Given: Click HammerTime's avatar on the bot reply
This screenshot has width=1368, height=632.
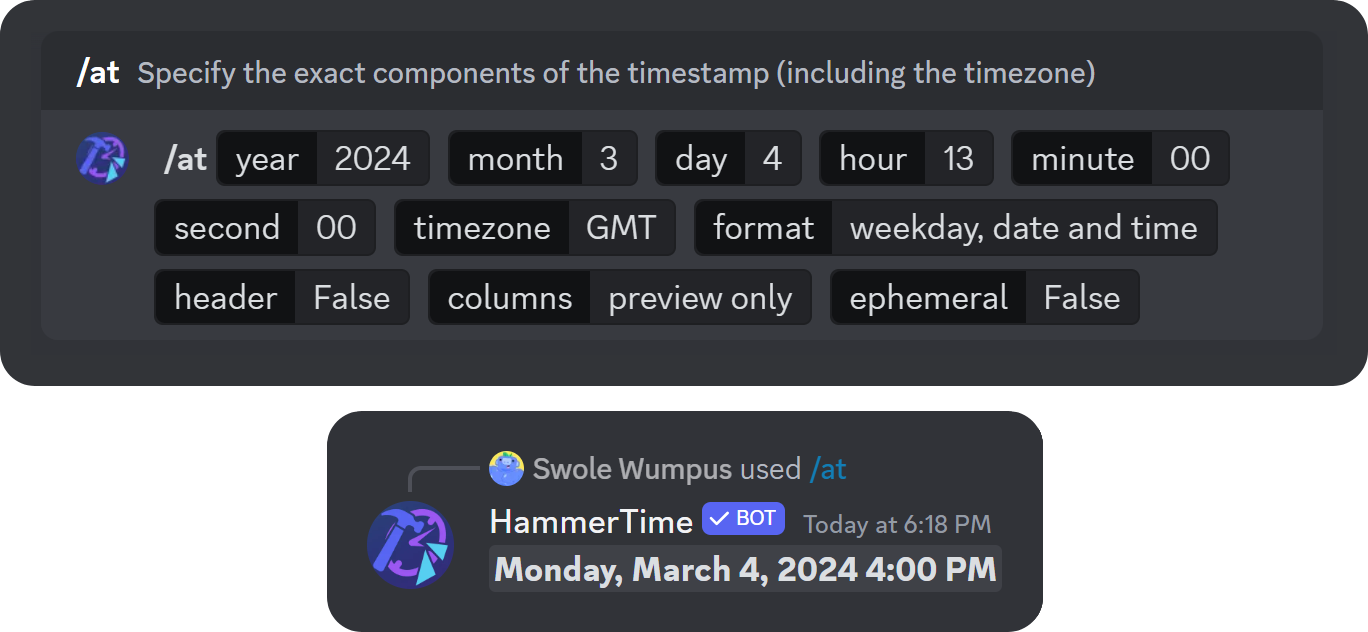Looking at the screenshot, I should coord(410,544).
